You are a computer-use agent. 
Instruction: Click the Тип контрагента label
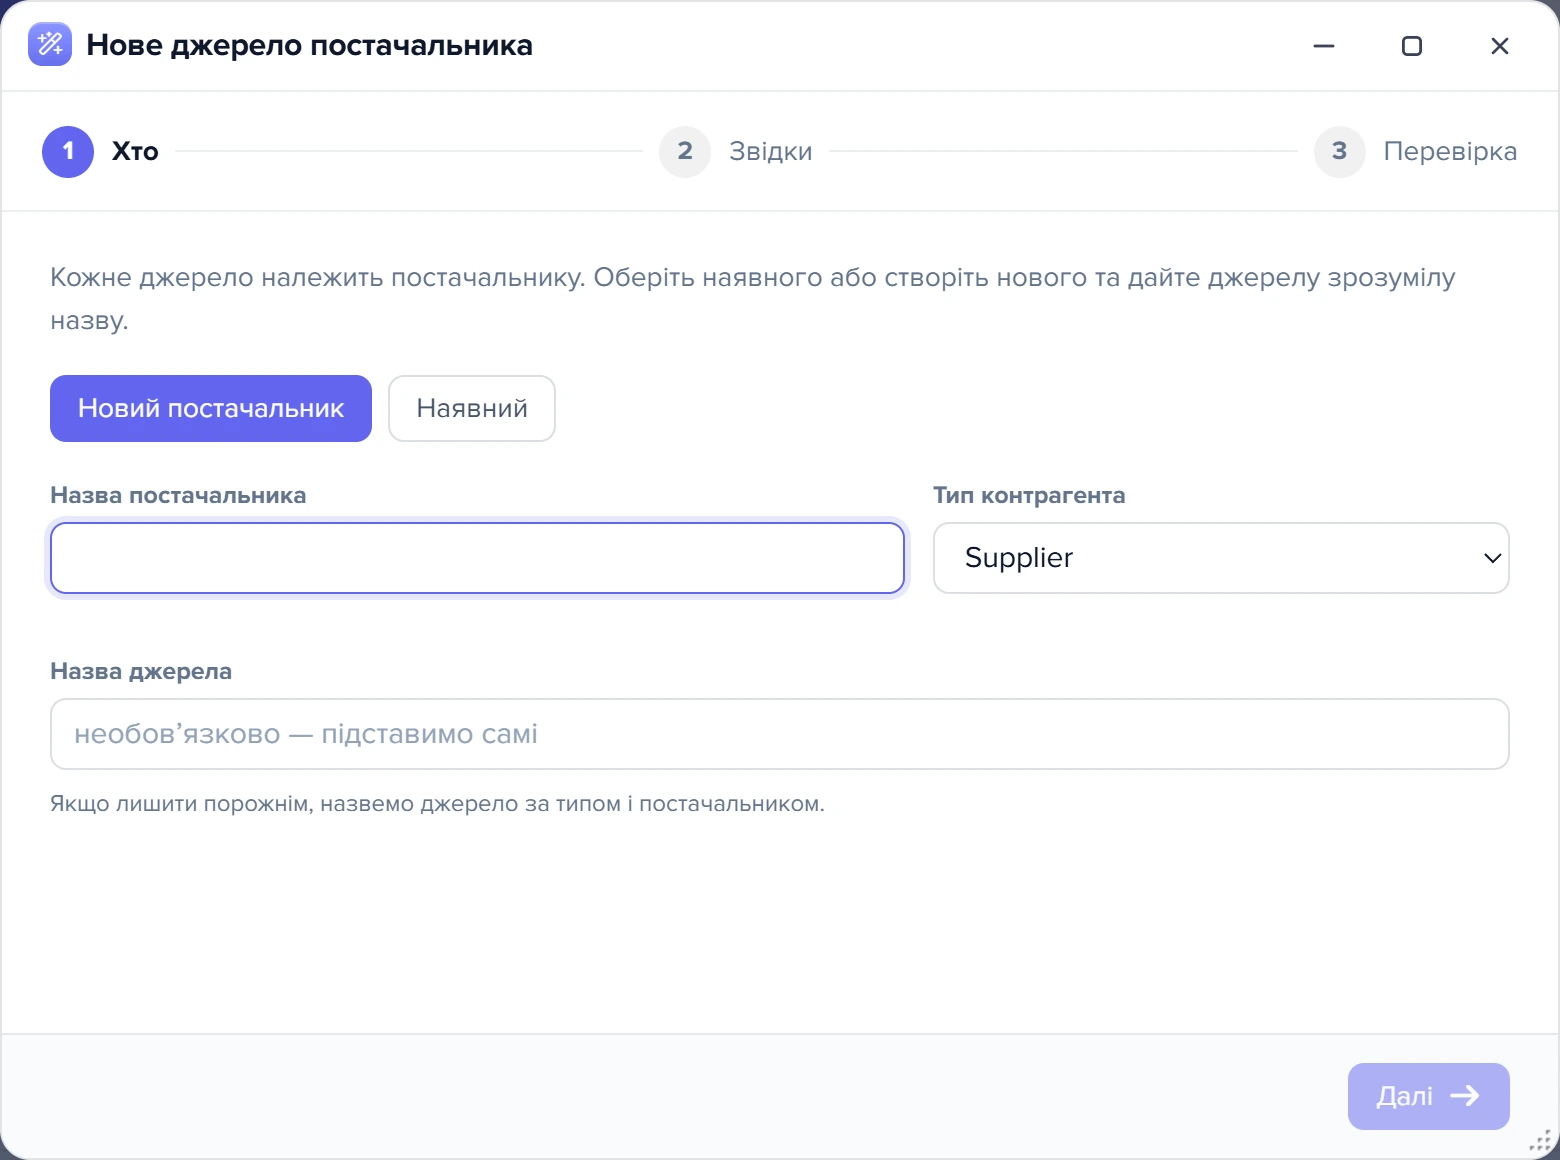point(1029,495)
